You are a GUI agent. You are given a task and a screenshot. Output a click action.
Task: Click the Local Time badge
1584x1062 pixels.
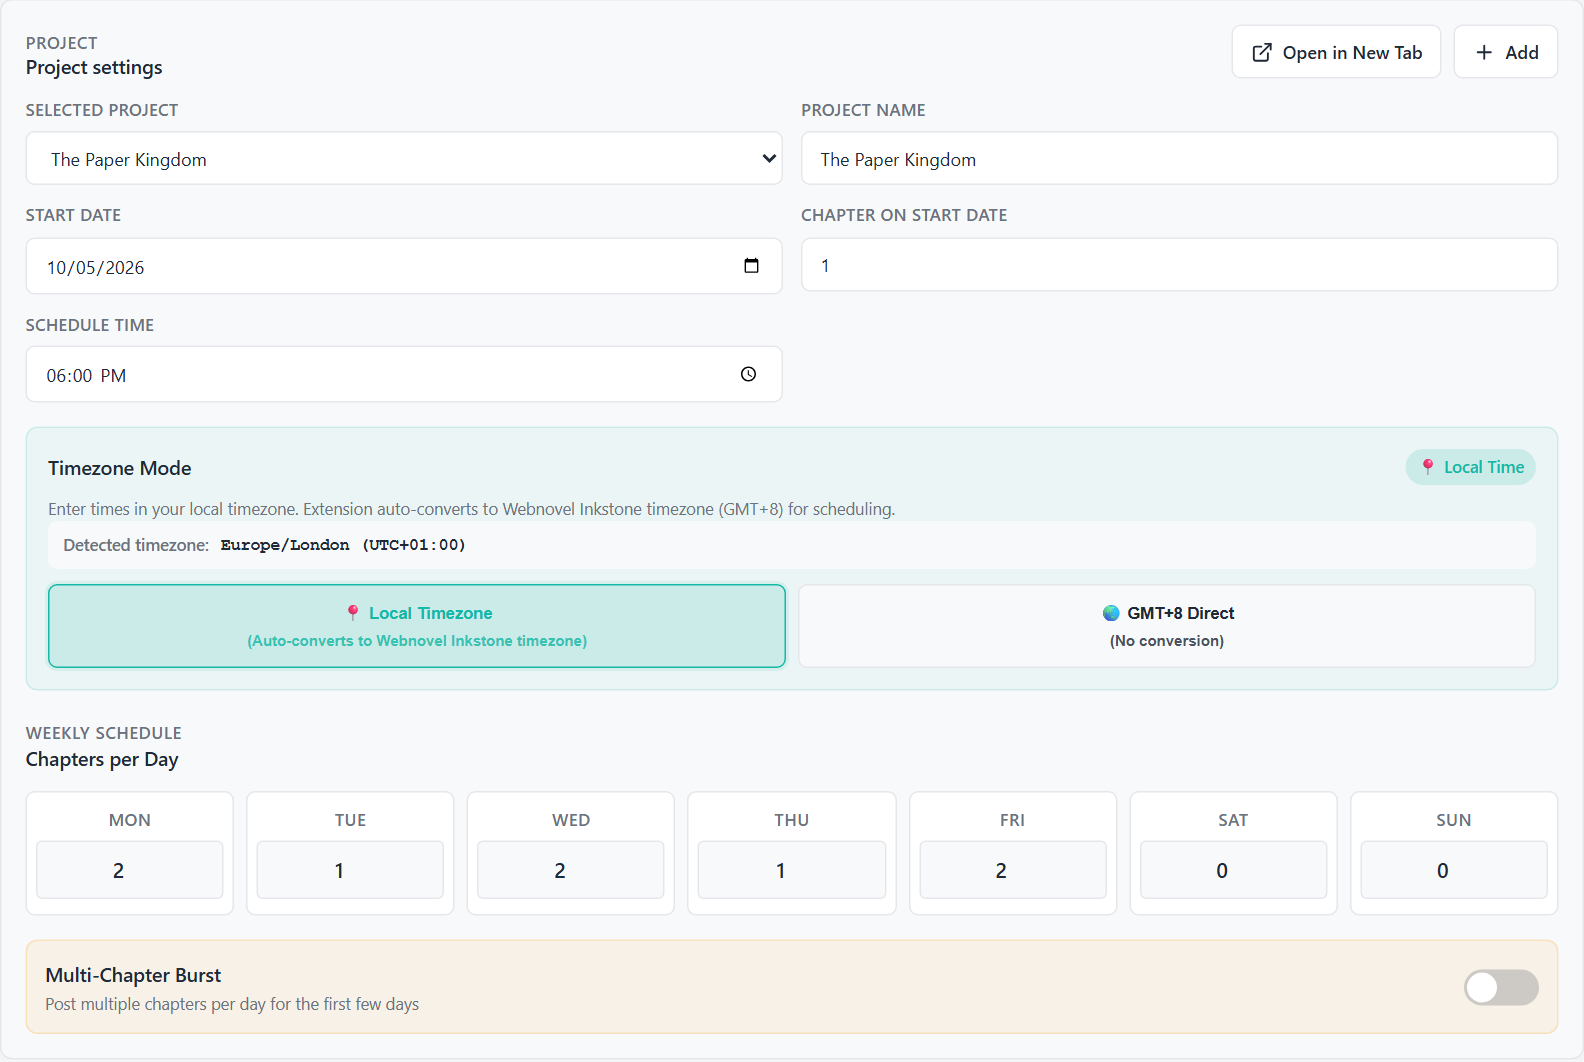(x=1471, y=467)
